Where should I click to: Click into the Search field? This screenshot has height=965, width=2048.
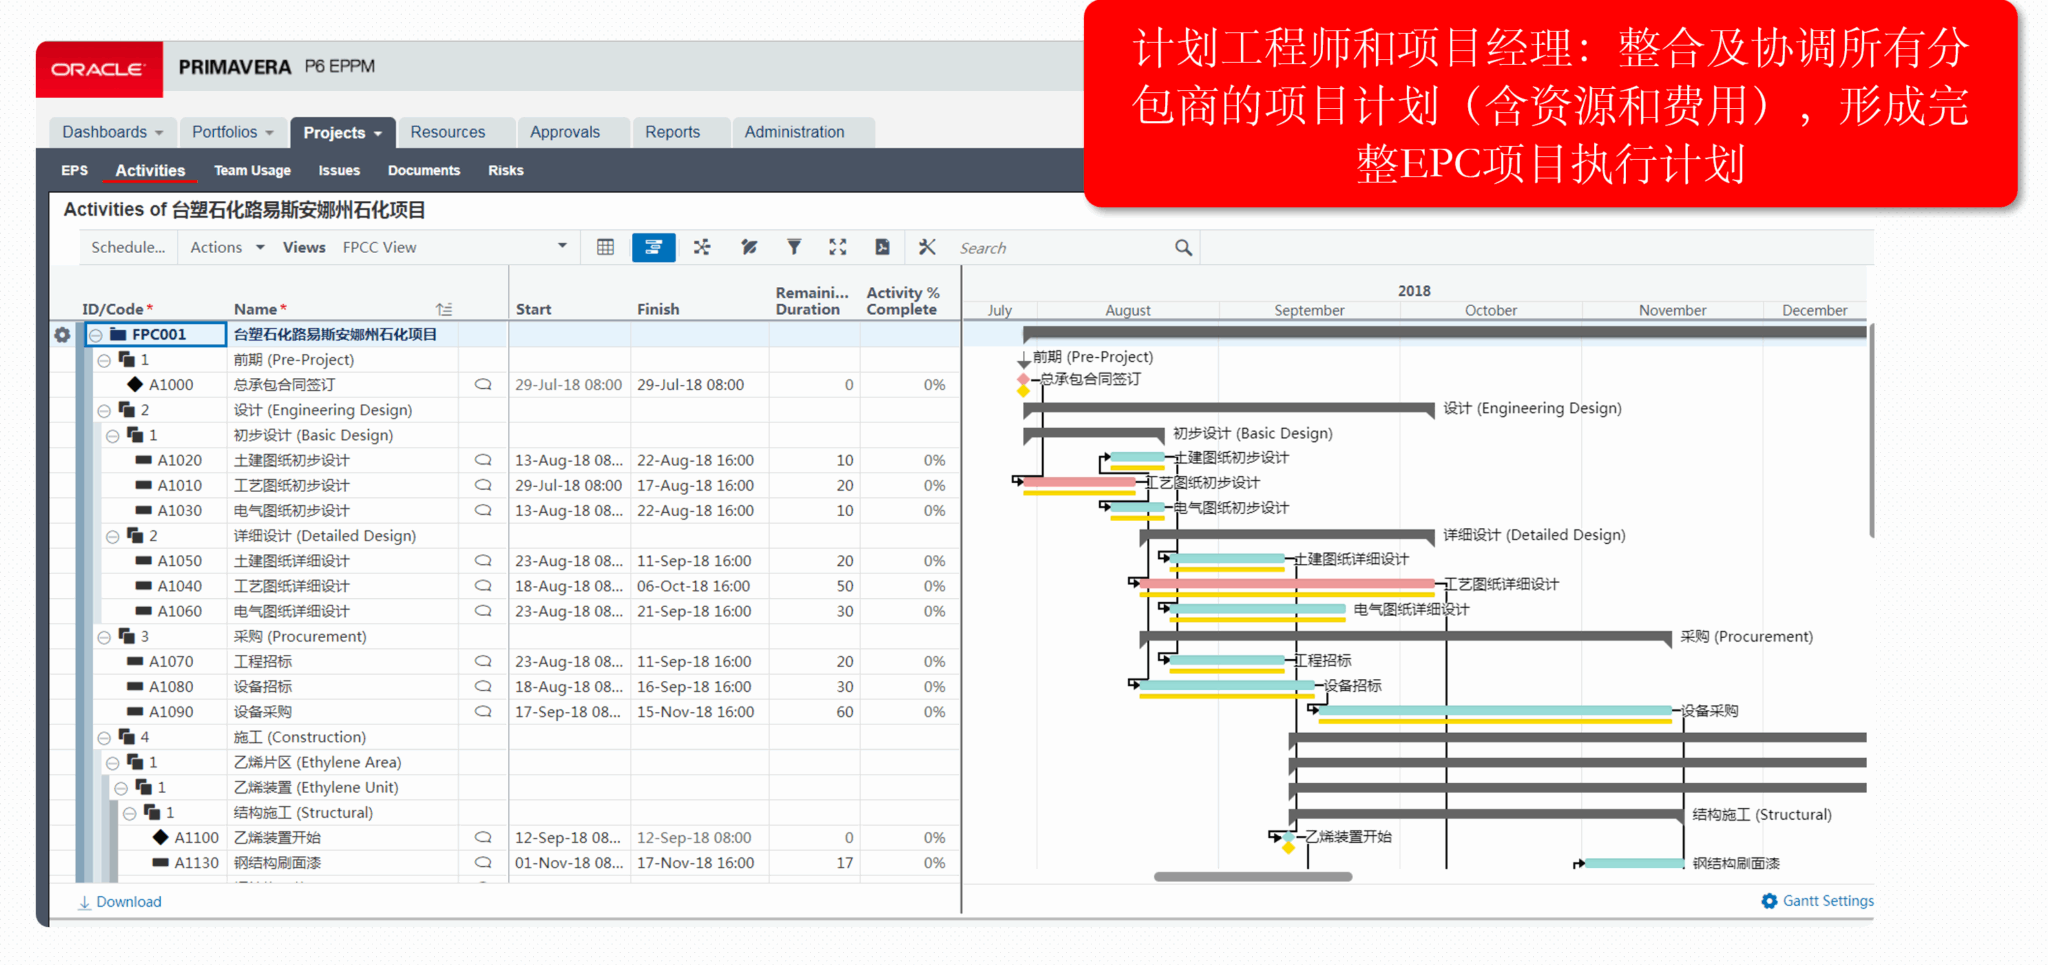click(x=1060, y=248)
